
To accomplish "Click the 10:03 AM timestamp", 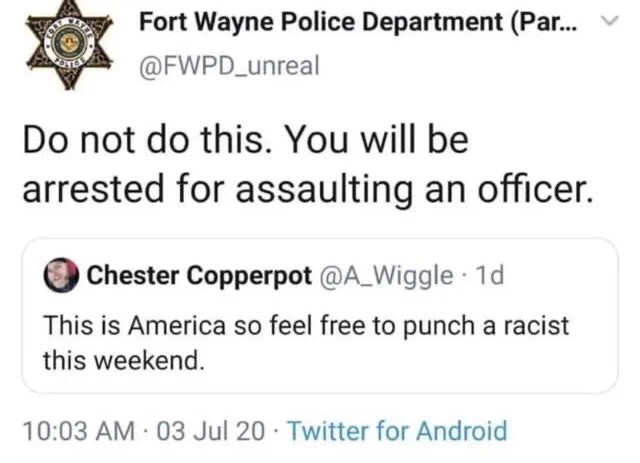I will tap(79, 431).
